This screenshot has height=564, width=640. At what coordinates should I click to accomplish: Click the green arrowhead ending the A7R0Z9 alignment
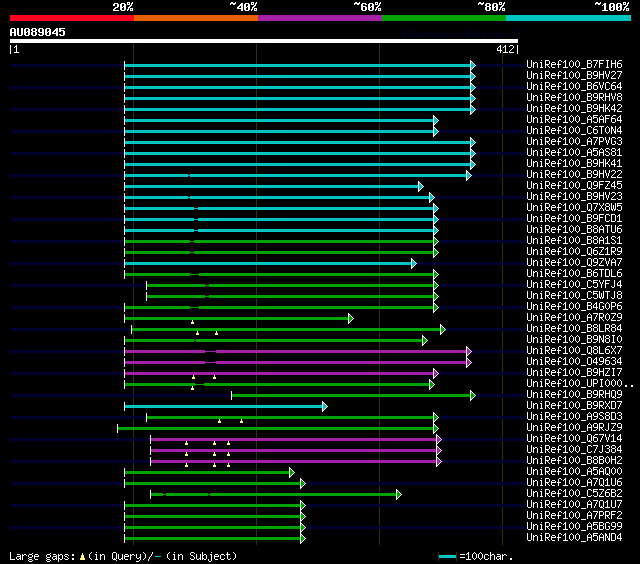point(351,318)
